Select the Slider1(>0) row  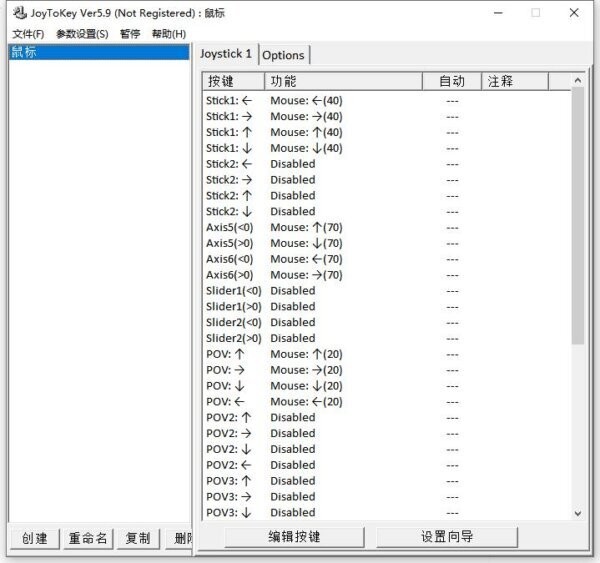click(386, 307)
